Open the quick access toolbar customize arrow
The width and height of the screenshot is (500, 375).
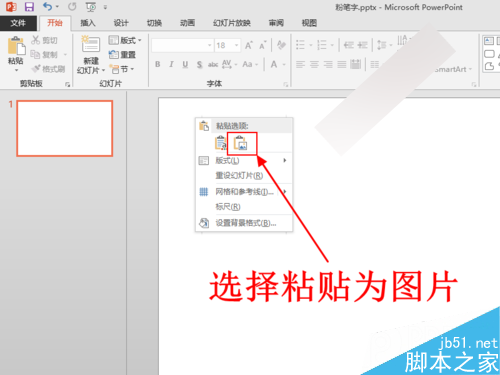pos(105,7)
